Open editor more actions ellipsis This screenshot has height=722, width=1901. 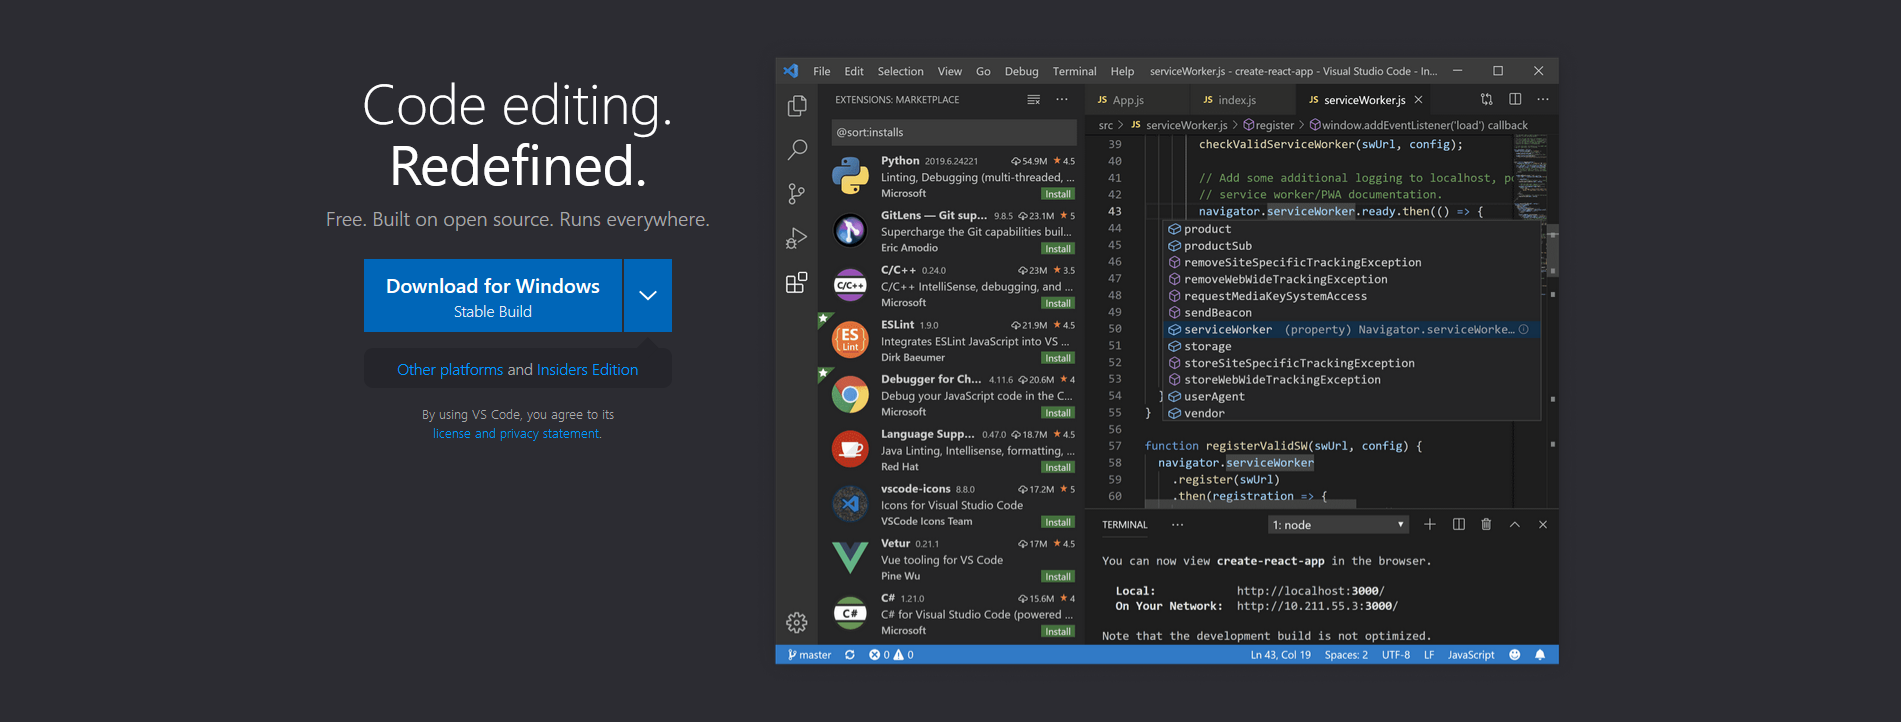point(1543,99)
